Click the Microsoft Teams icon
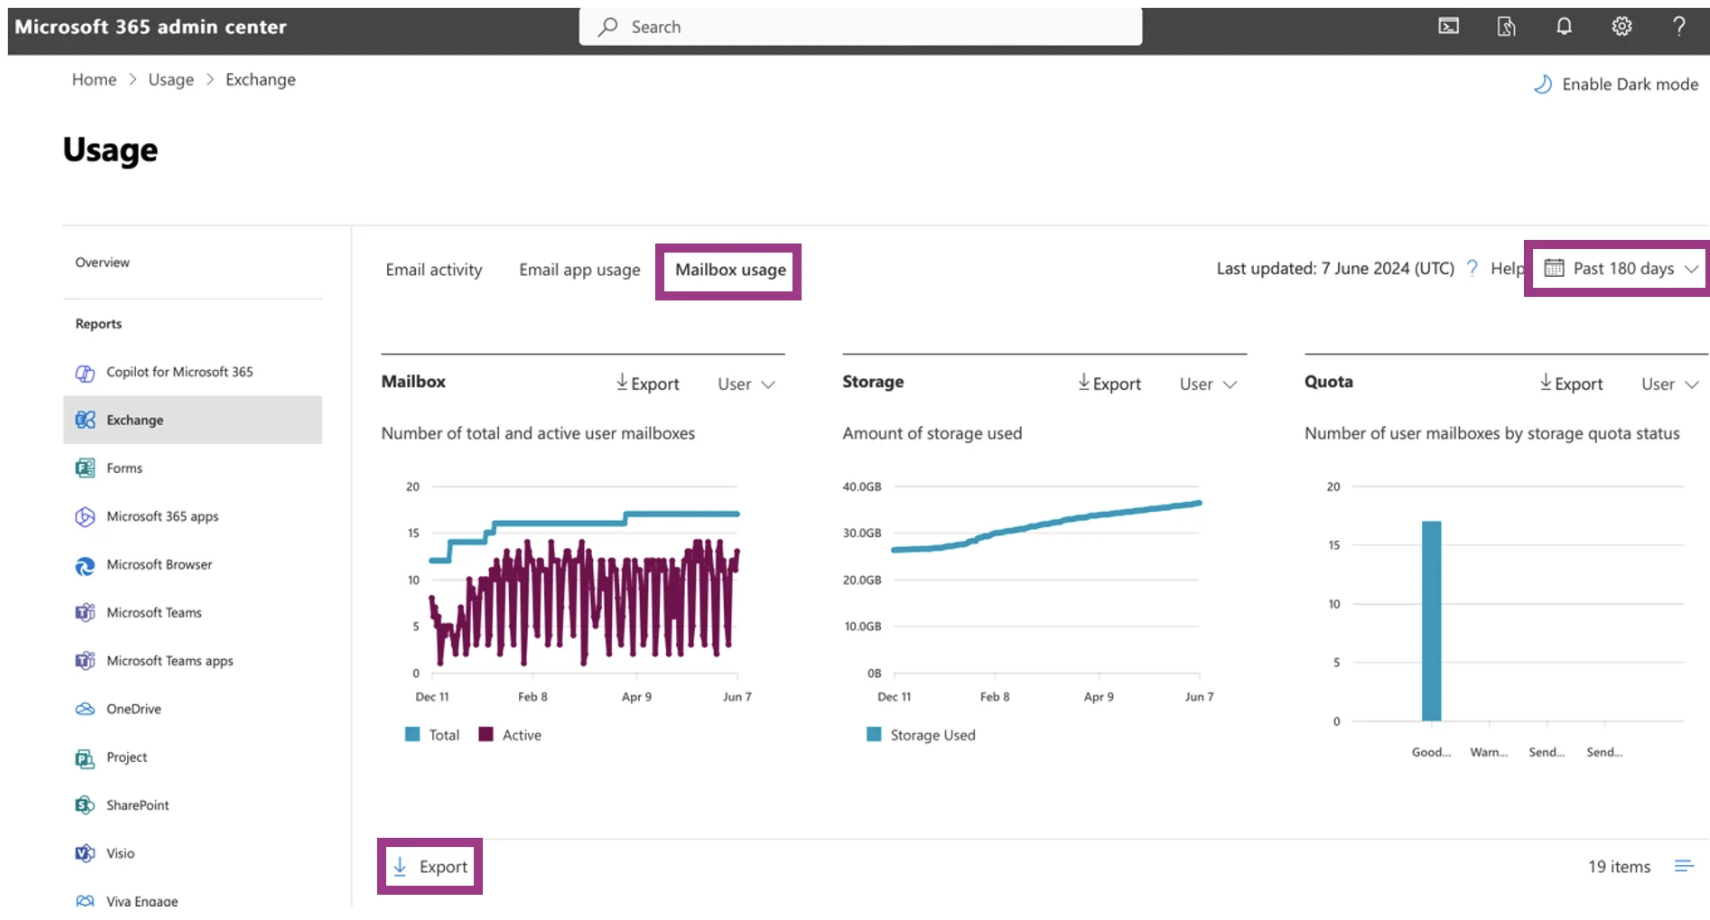Image resolution: width=1710 pixels, height=920 pixels. point(85,613)
